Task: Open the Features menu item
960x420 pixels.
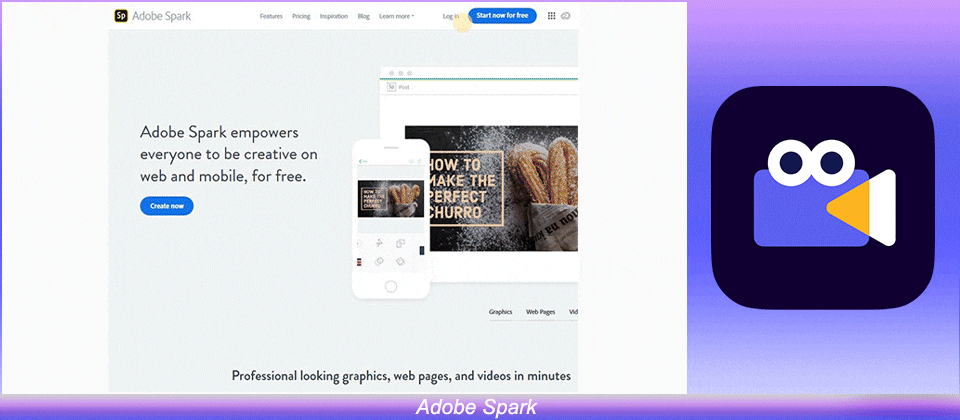Action: [271, 17]
